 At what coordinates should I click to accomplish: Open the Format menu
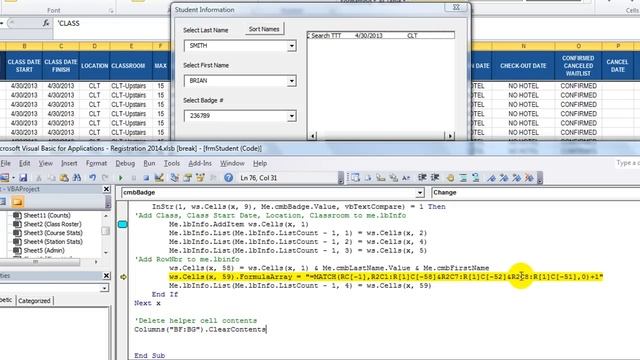96,163
